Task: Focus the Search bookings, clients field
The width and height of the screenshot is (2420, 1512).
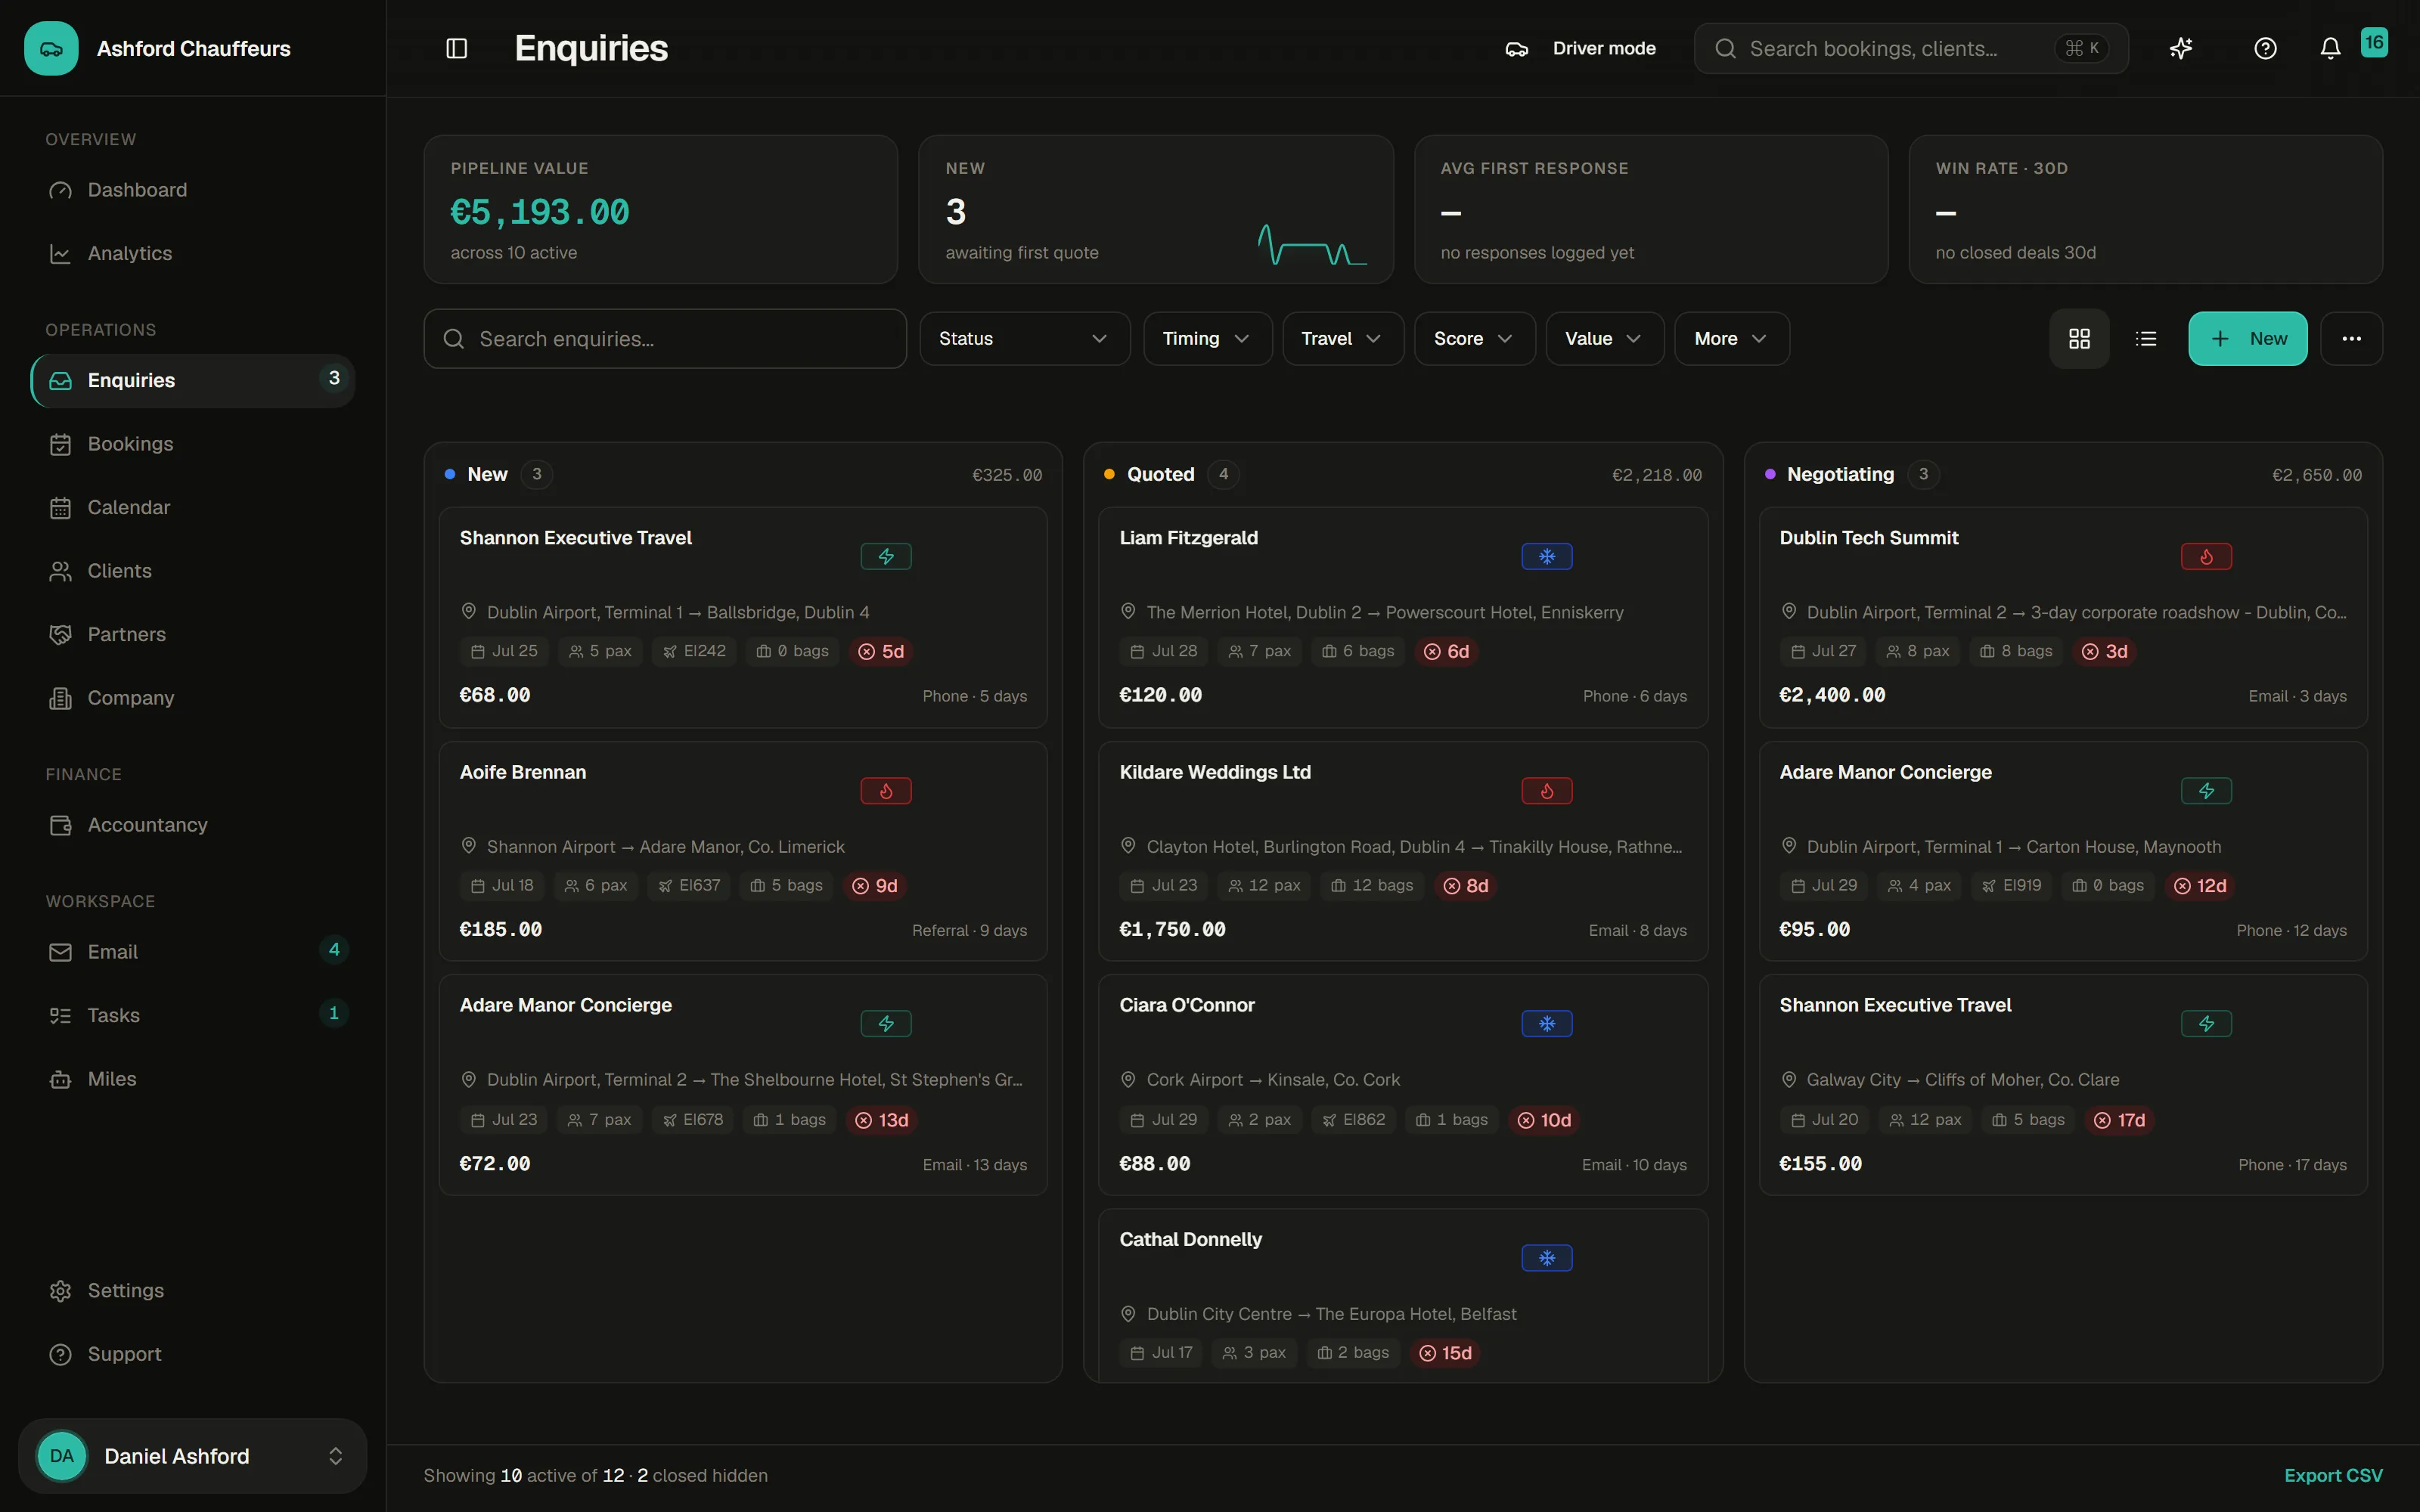Action: 1910,48
